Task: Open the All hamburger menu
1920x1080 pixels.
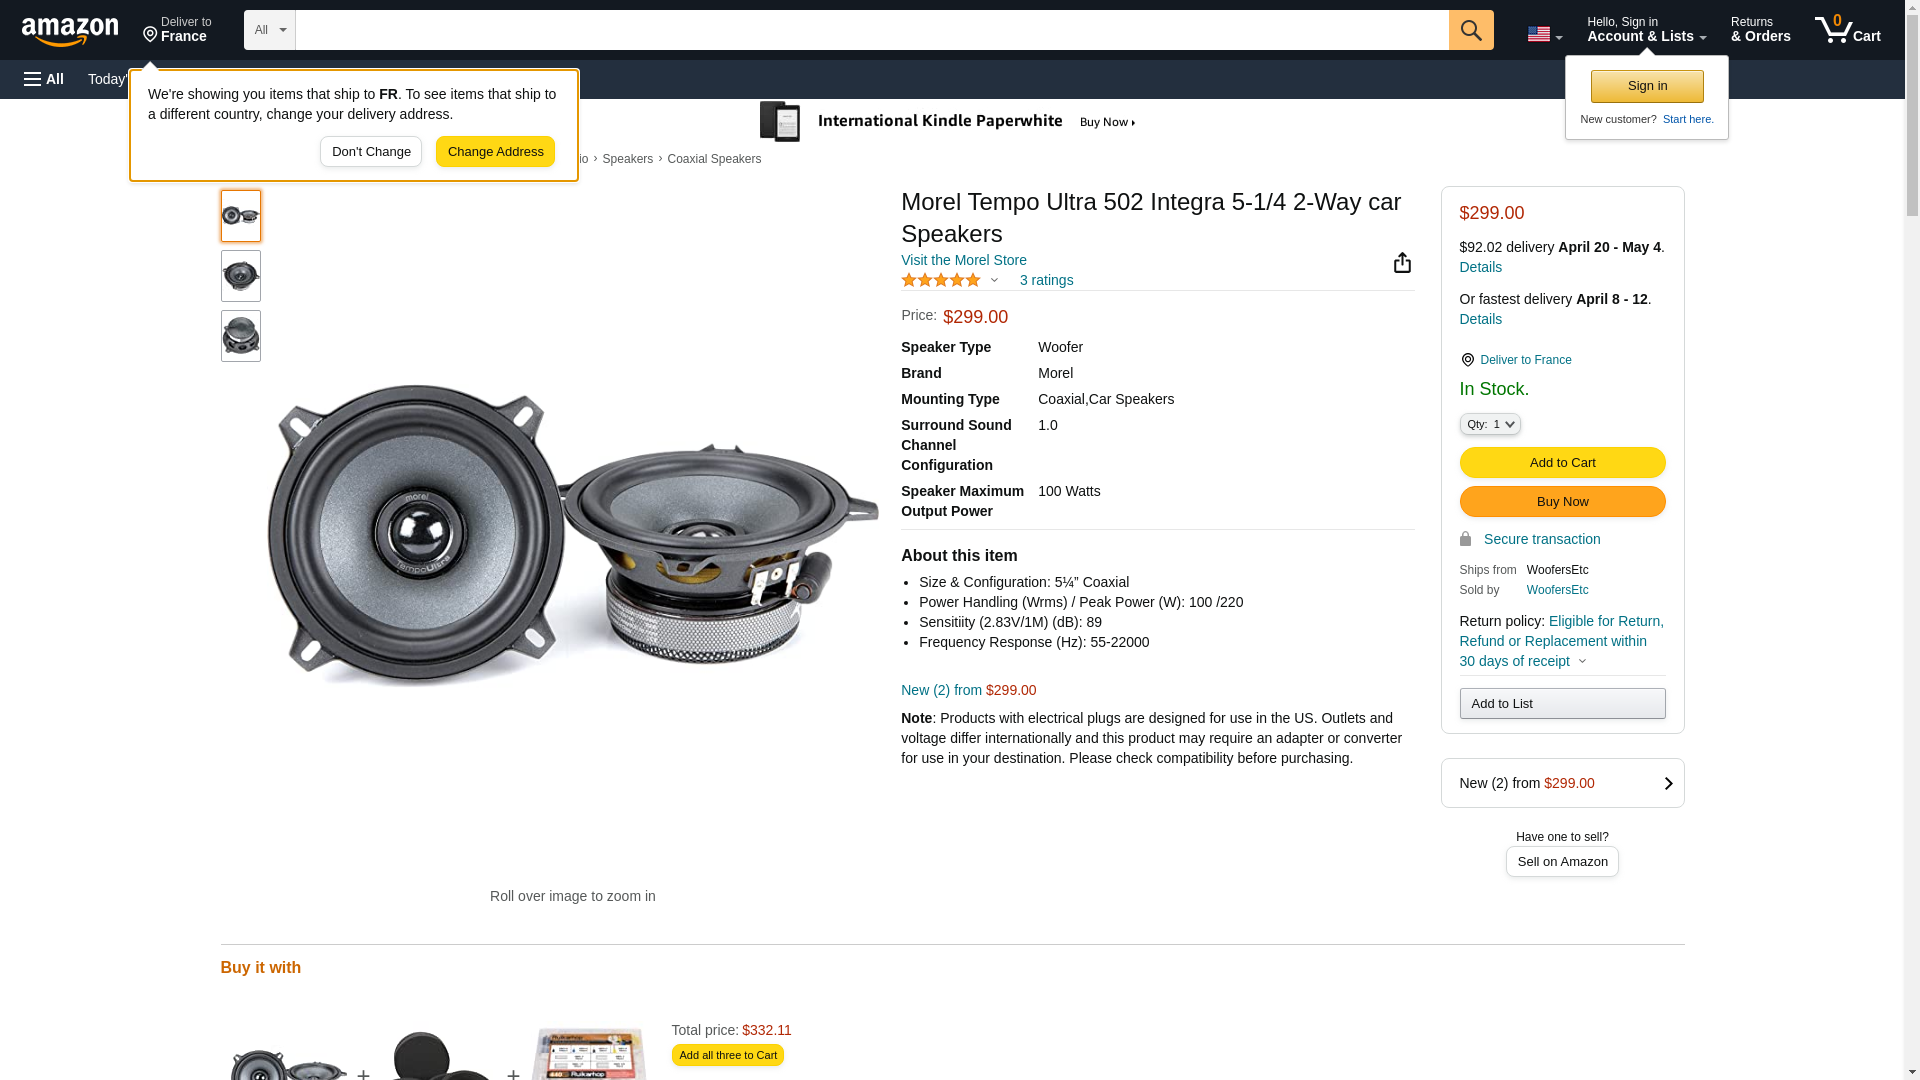Action: pyautogui.click(x=44, y=79)
